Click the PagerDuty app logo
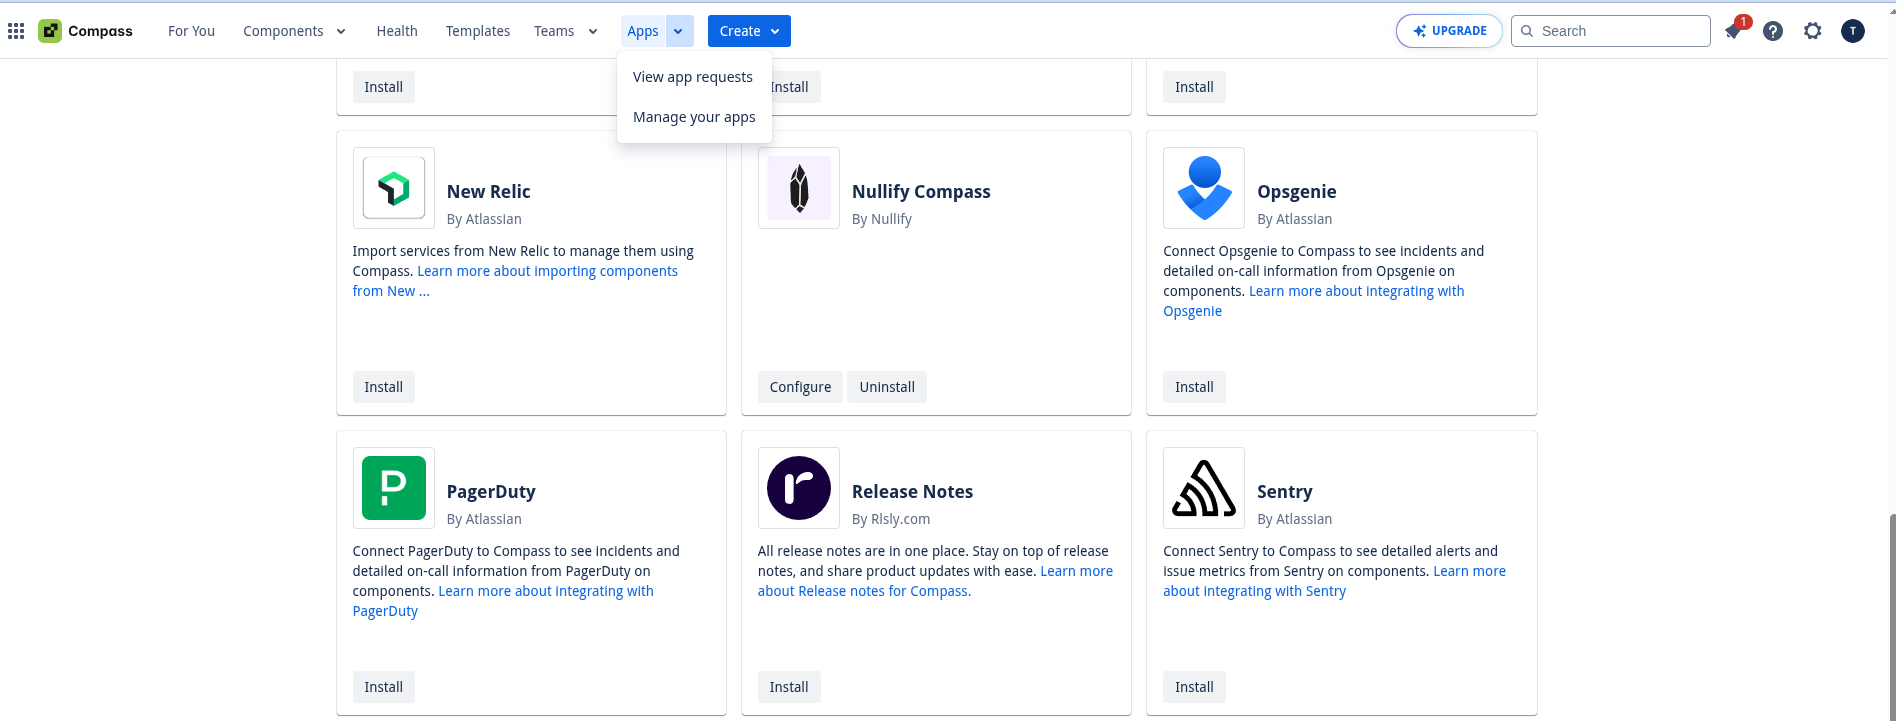The height and width of the screenshot is (721, 1896). coord(394,488)
